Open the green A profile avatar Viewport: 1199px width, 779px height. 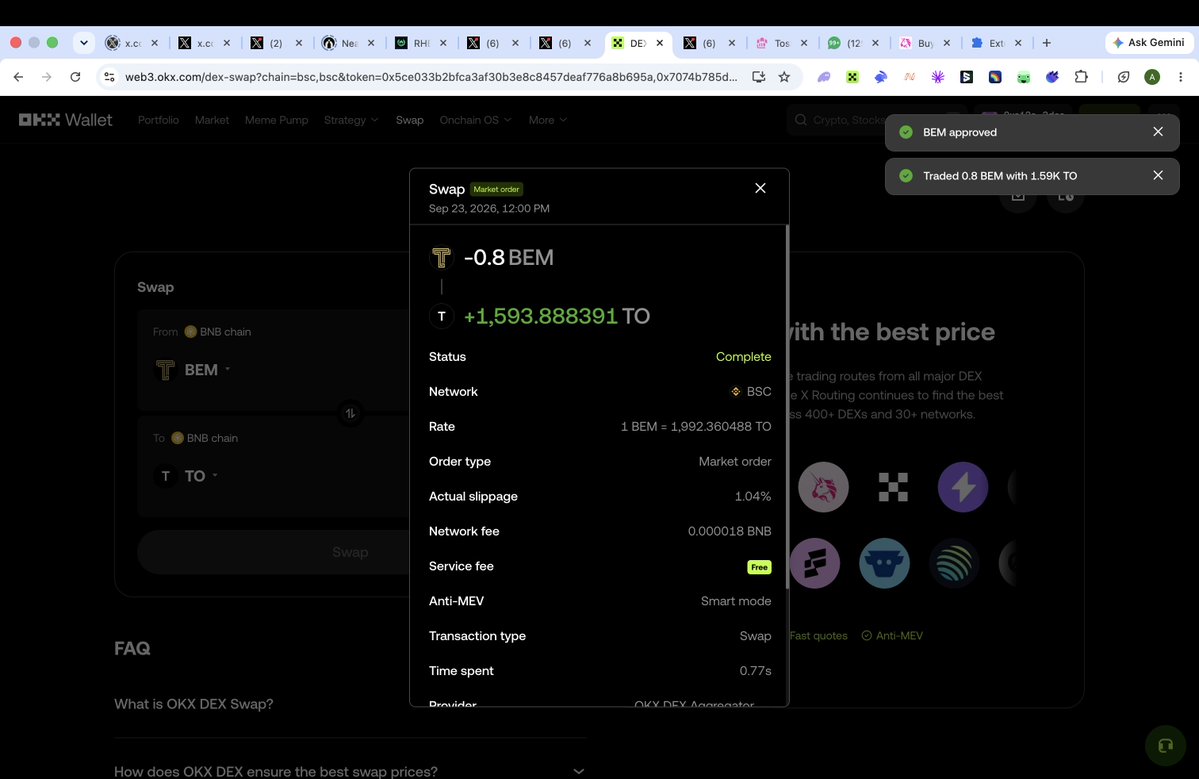tap(1152, 76)
